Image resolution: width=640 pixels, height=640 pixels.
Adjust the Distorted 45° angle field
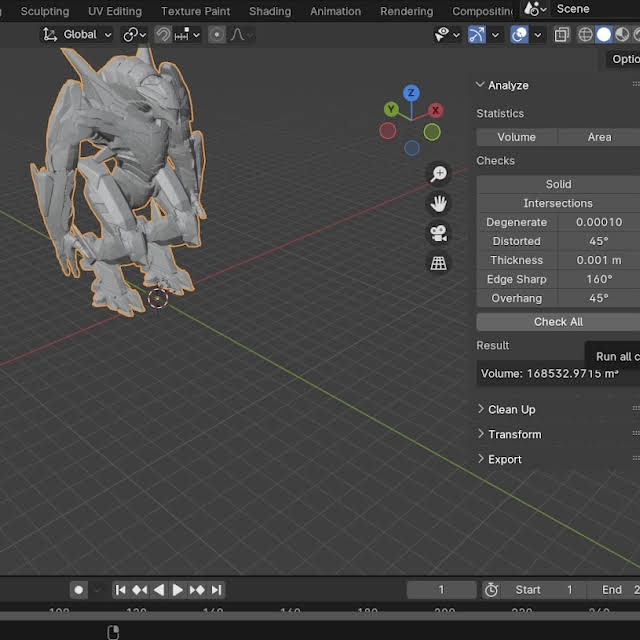[599, 241]
